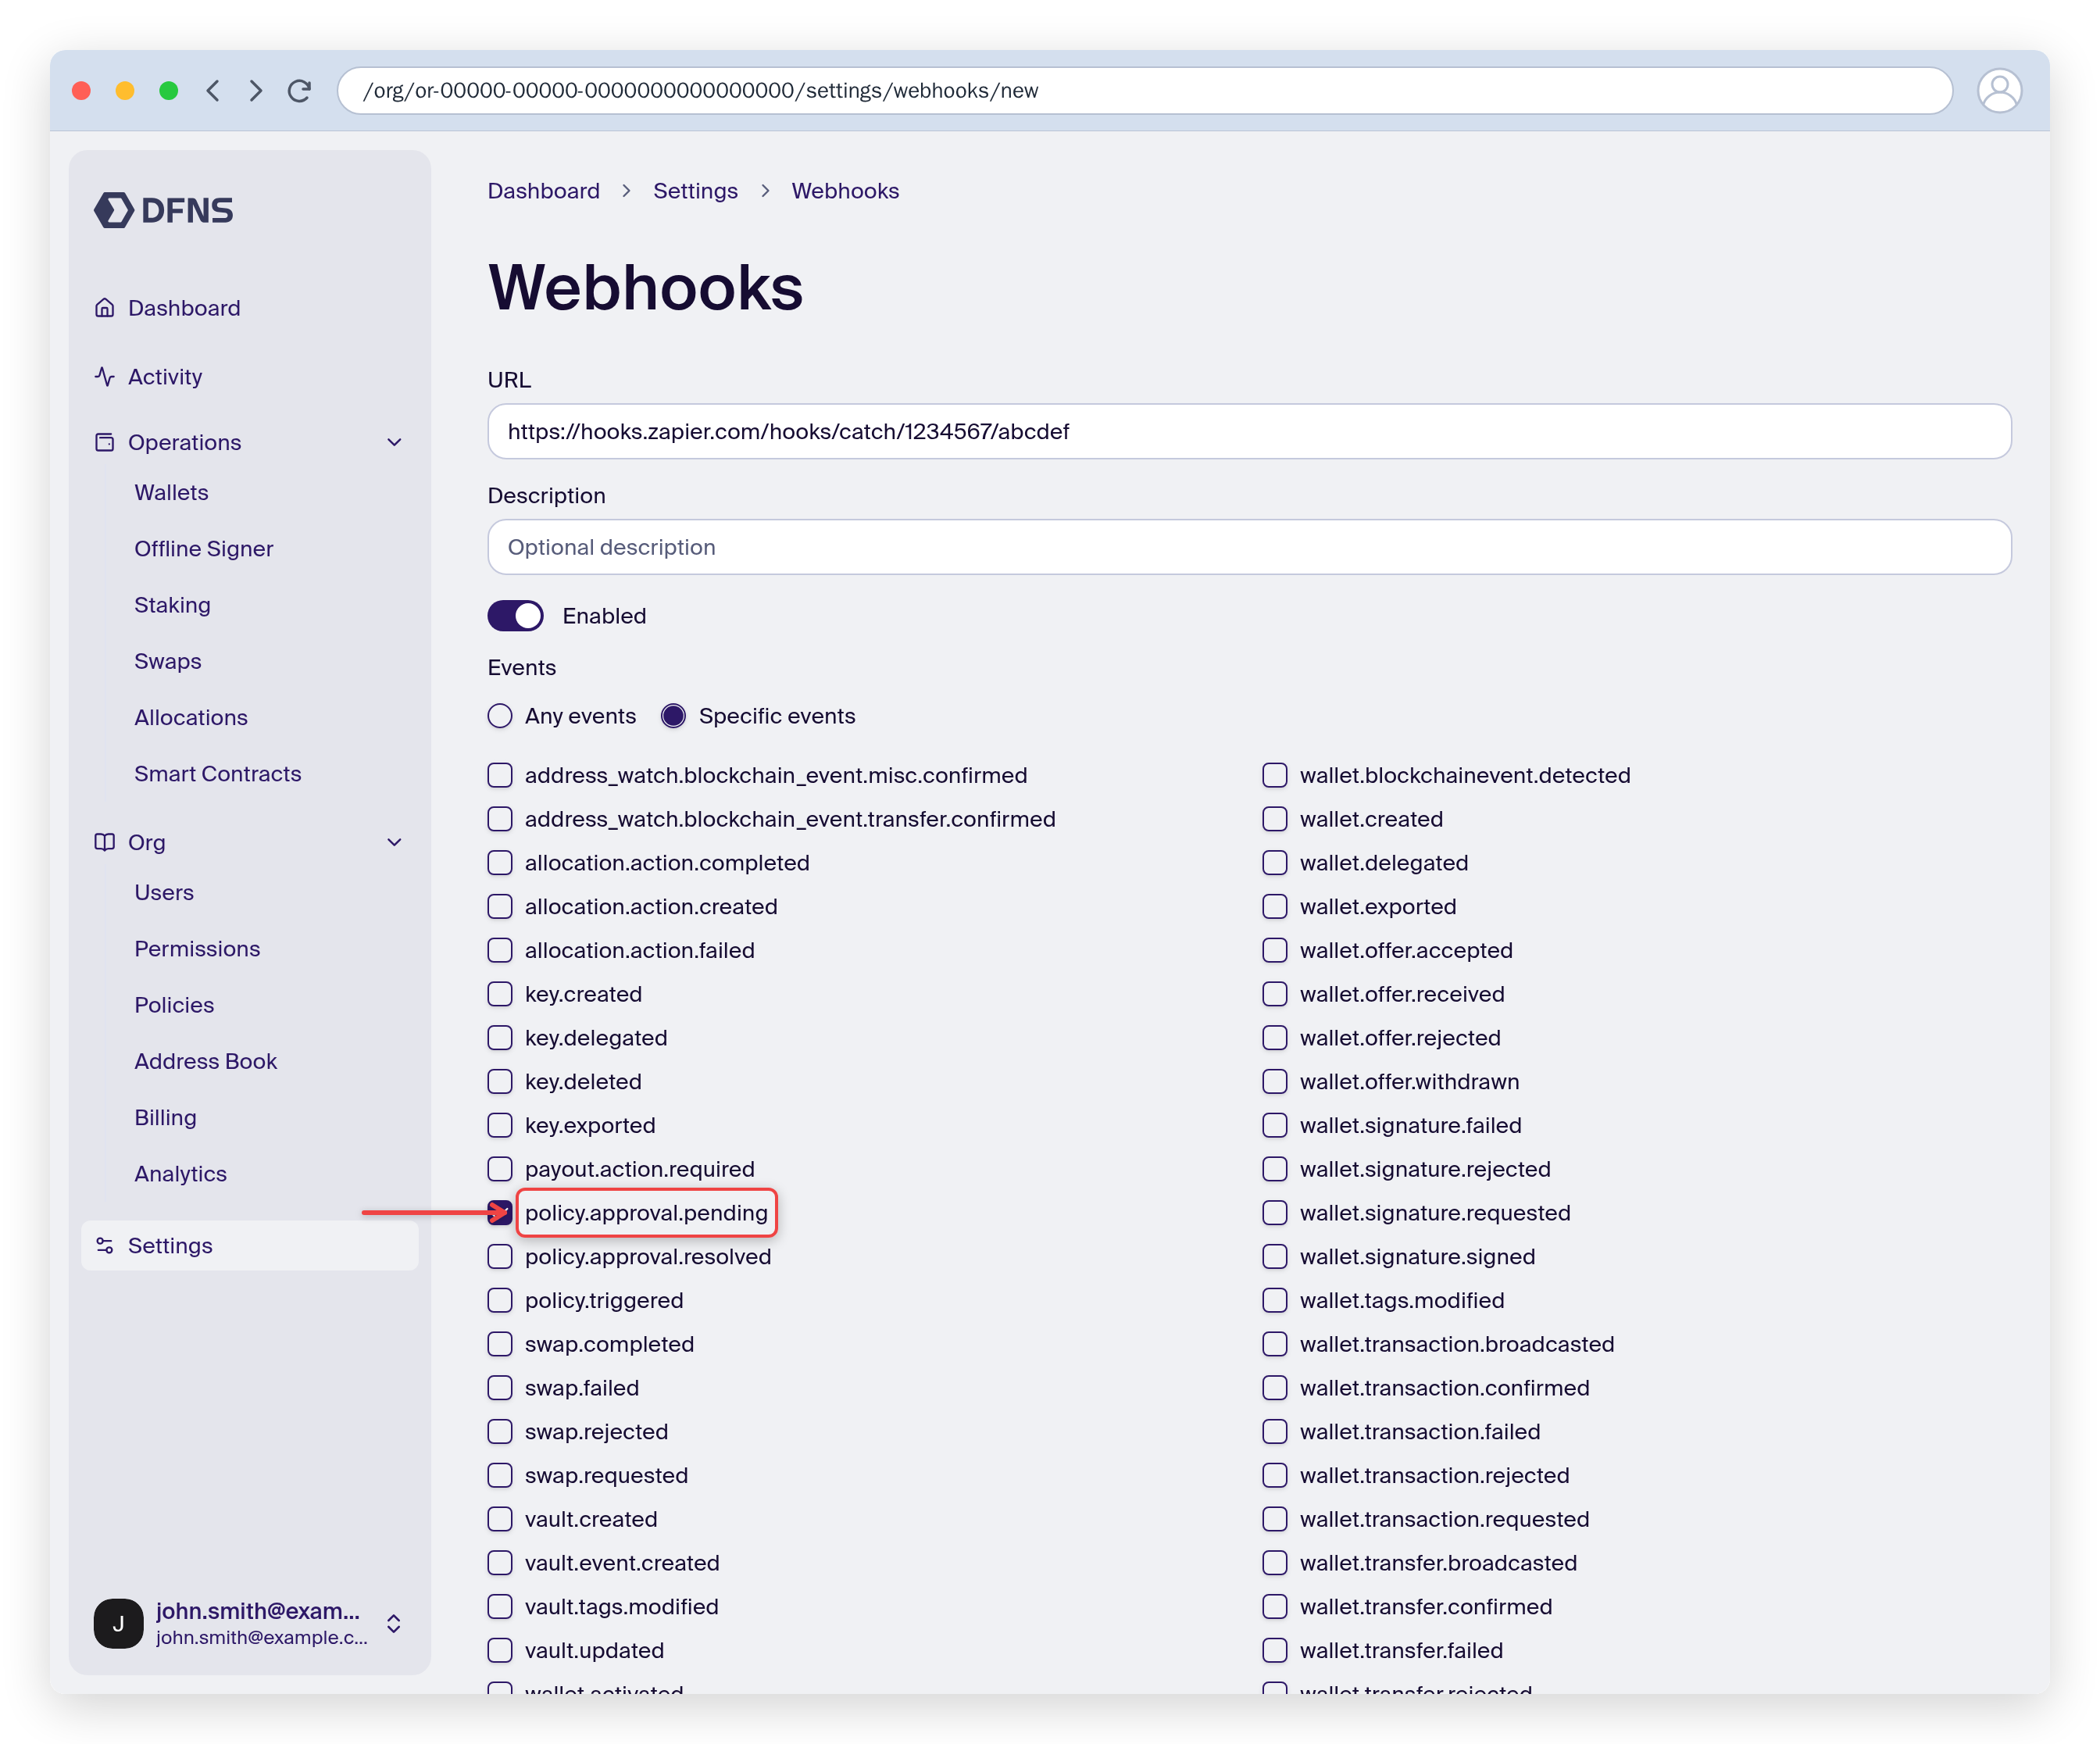Check the policy.approval.resolved checkbox
The image size is (2100, 1744).
tap(500, 1257)
